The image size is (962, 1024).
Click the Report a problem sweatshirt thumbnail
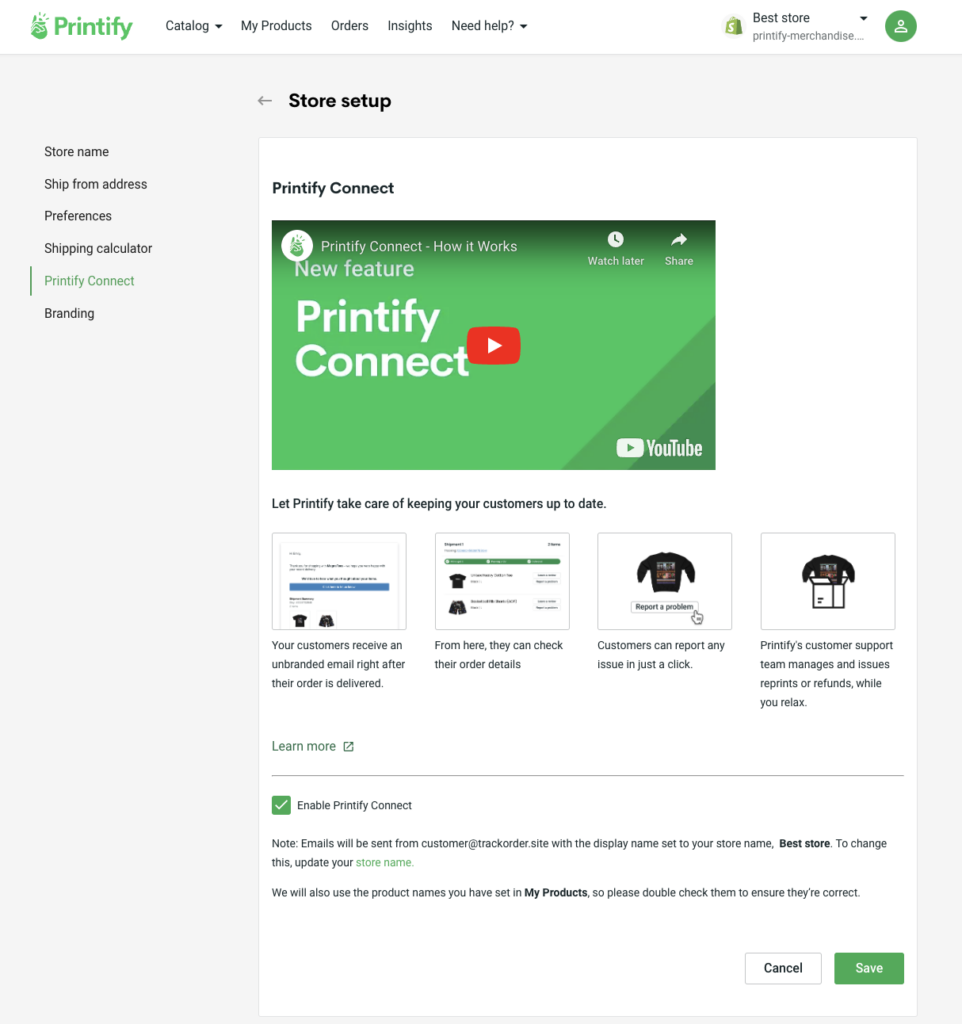664,581
